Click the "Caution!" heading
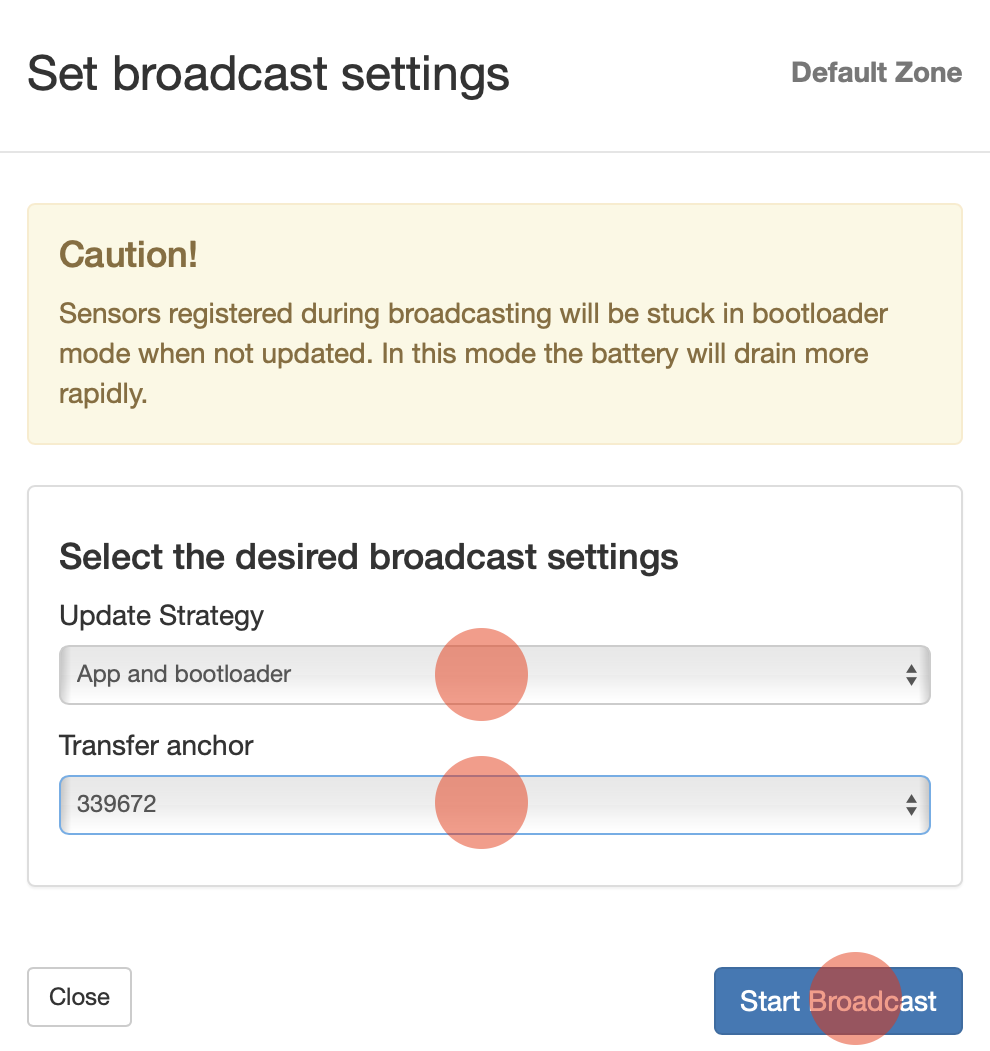This screenshot has width=990, height=1051. click(x=128, y=255)
